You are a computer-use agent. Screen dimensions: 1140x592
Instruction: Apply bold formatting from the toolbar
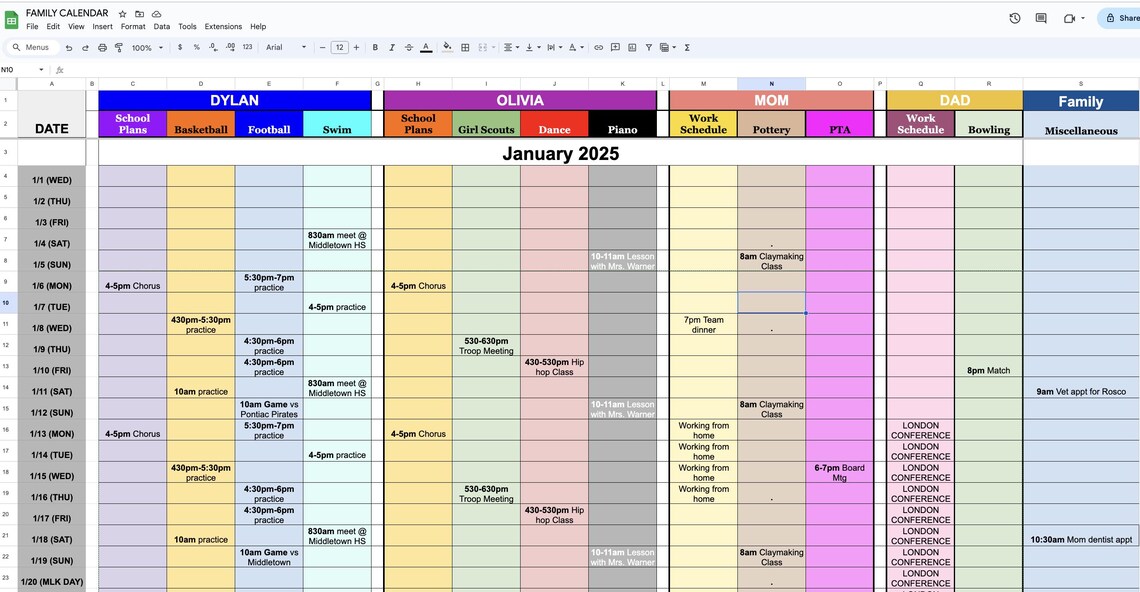[375, 47]
